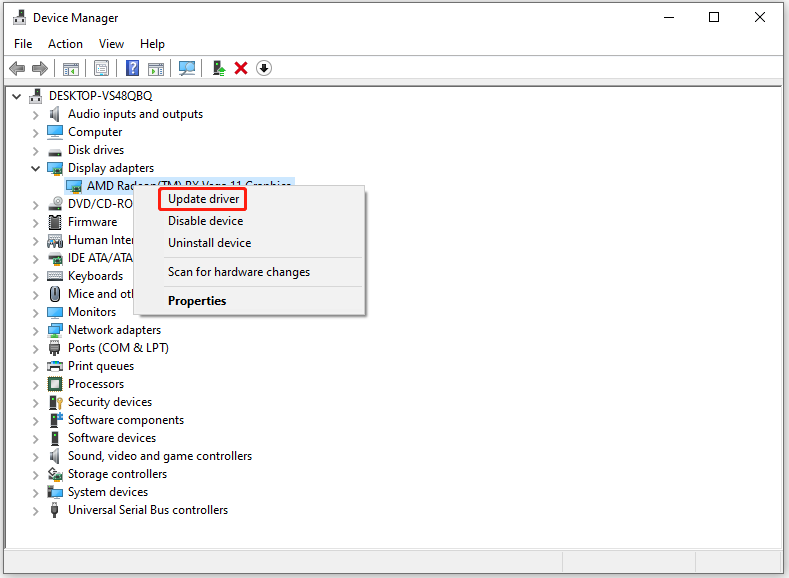Expand the System devices category
Image resolution: width=789 pixels, height=578 pixels.
click(35, 492)
